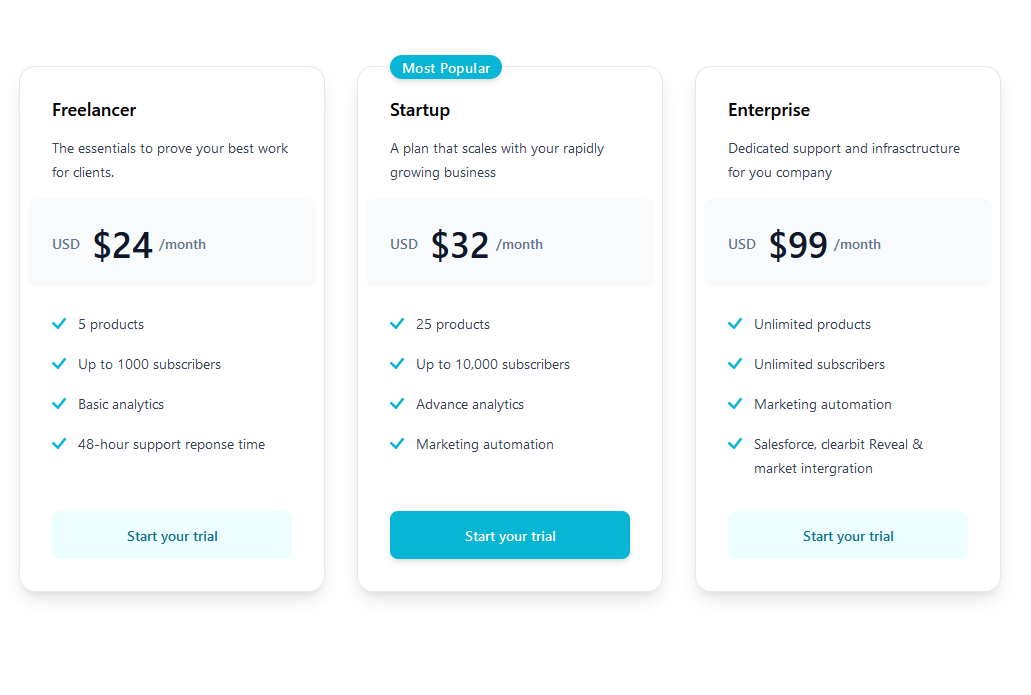
Task: Start your trial for the Freelancer plan
Action: pos(171,535)
